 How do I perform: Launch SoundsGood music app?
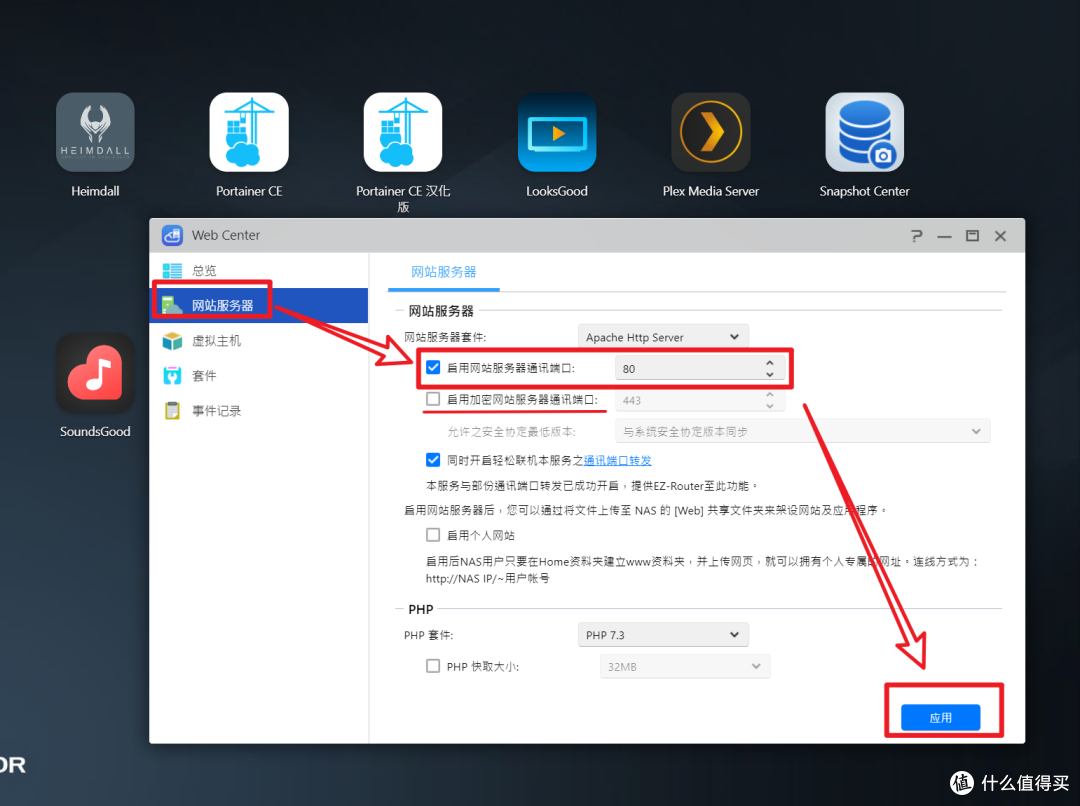tap(95, 373)
